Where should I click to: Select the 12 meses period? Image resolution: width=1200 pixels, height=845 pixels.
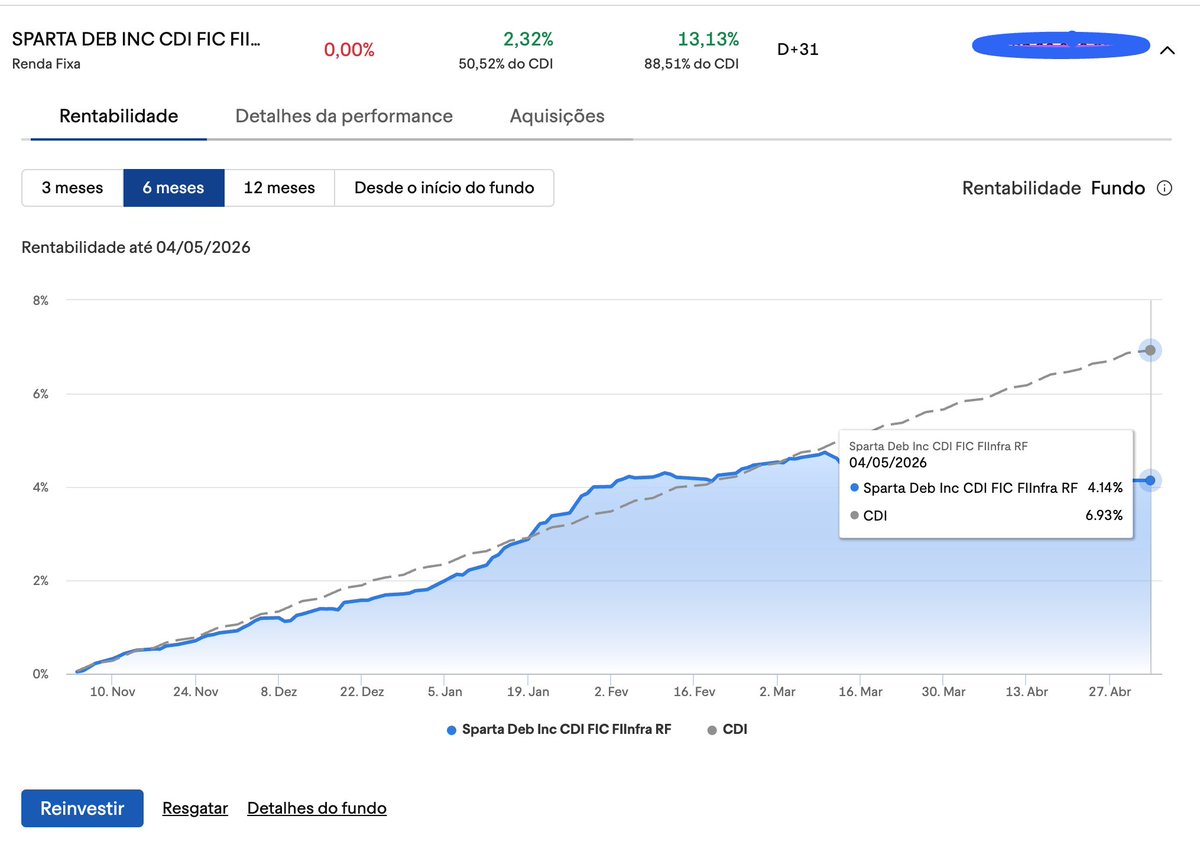click(x=279, y=188)
